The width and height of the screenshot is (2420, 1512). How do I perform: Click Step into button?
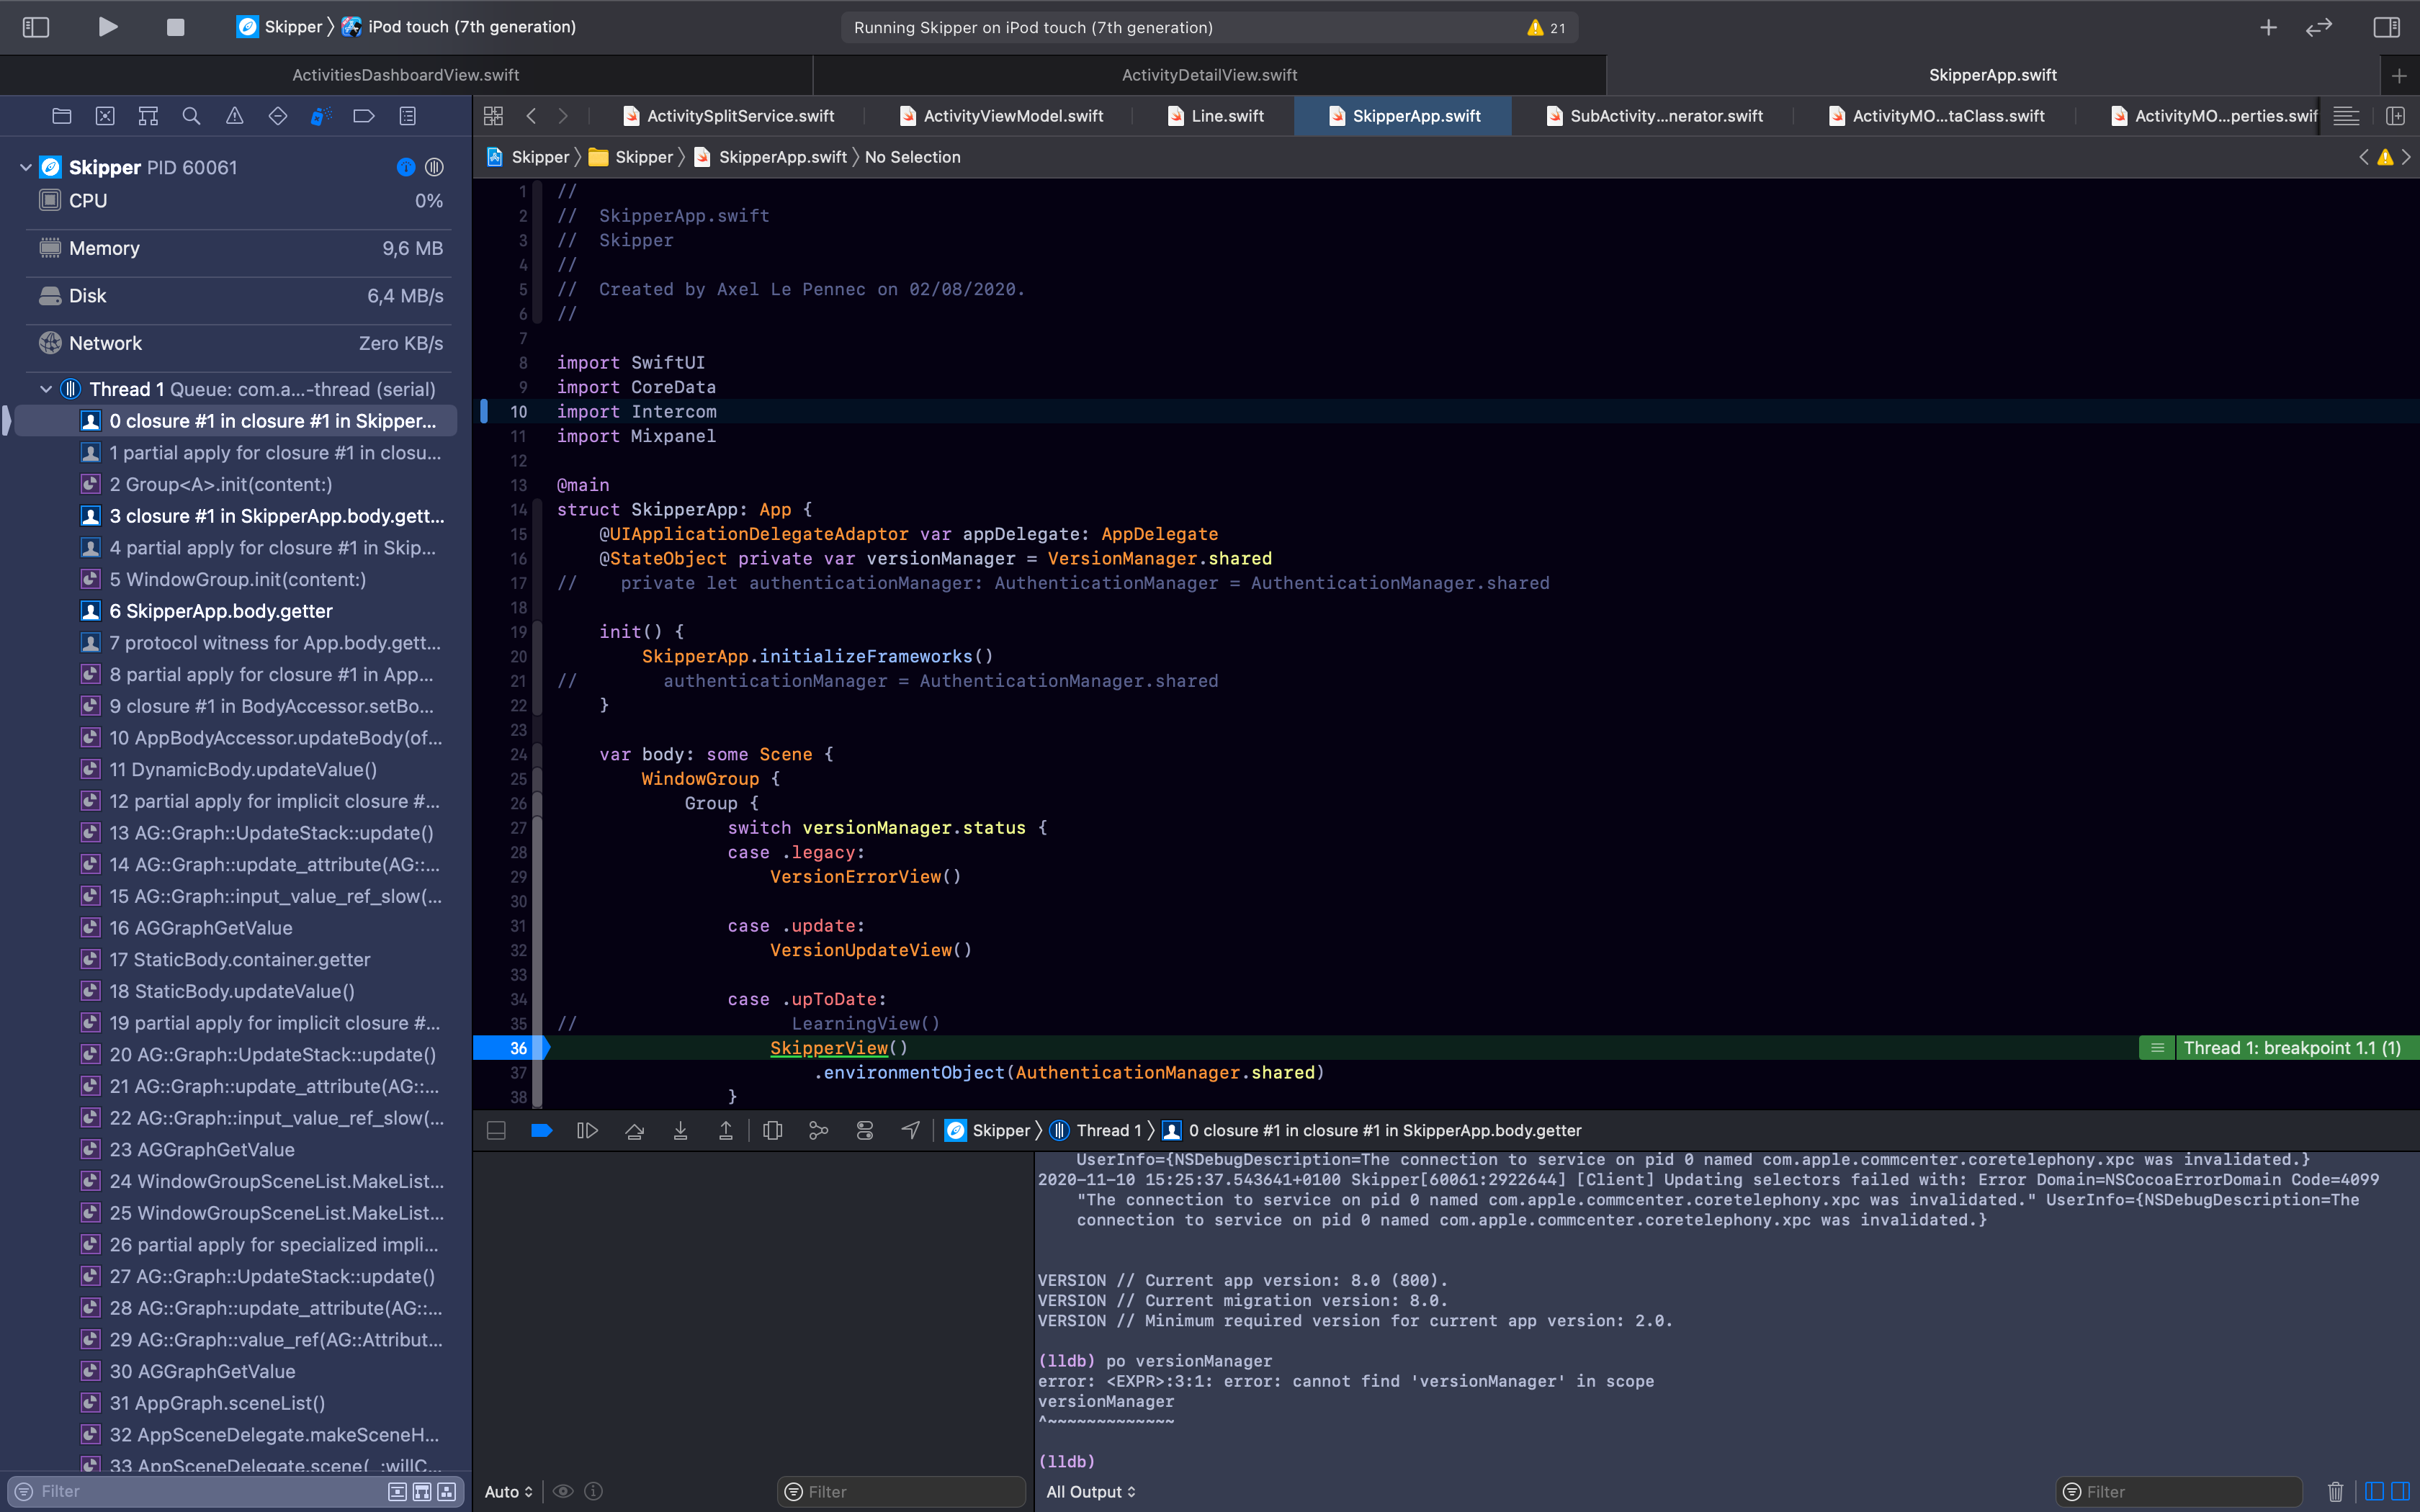click(680, 1131)
